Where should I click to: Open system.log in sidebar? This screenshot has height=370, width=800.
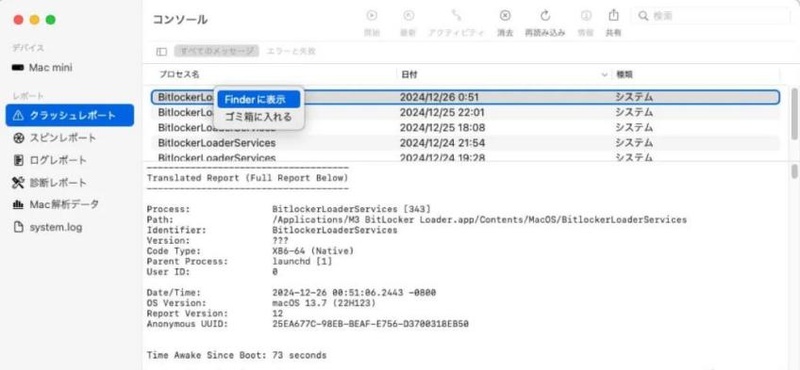[70, 227]
